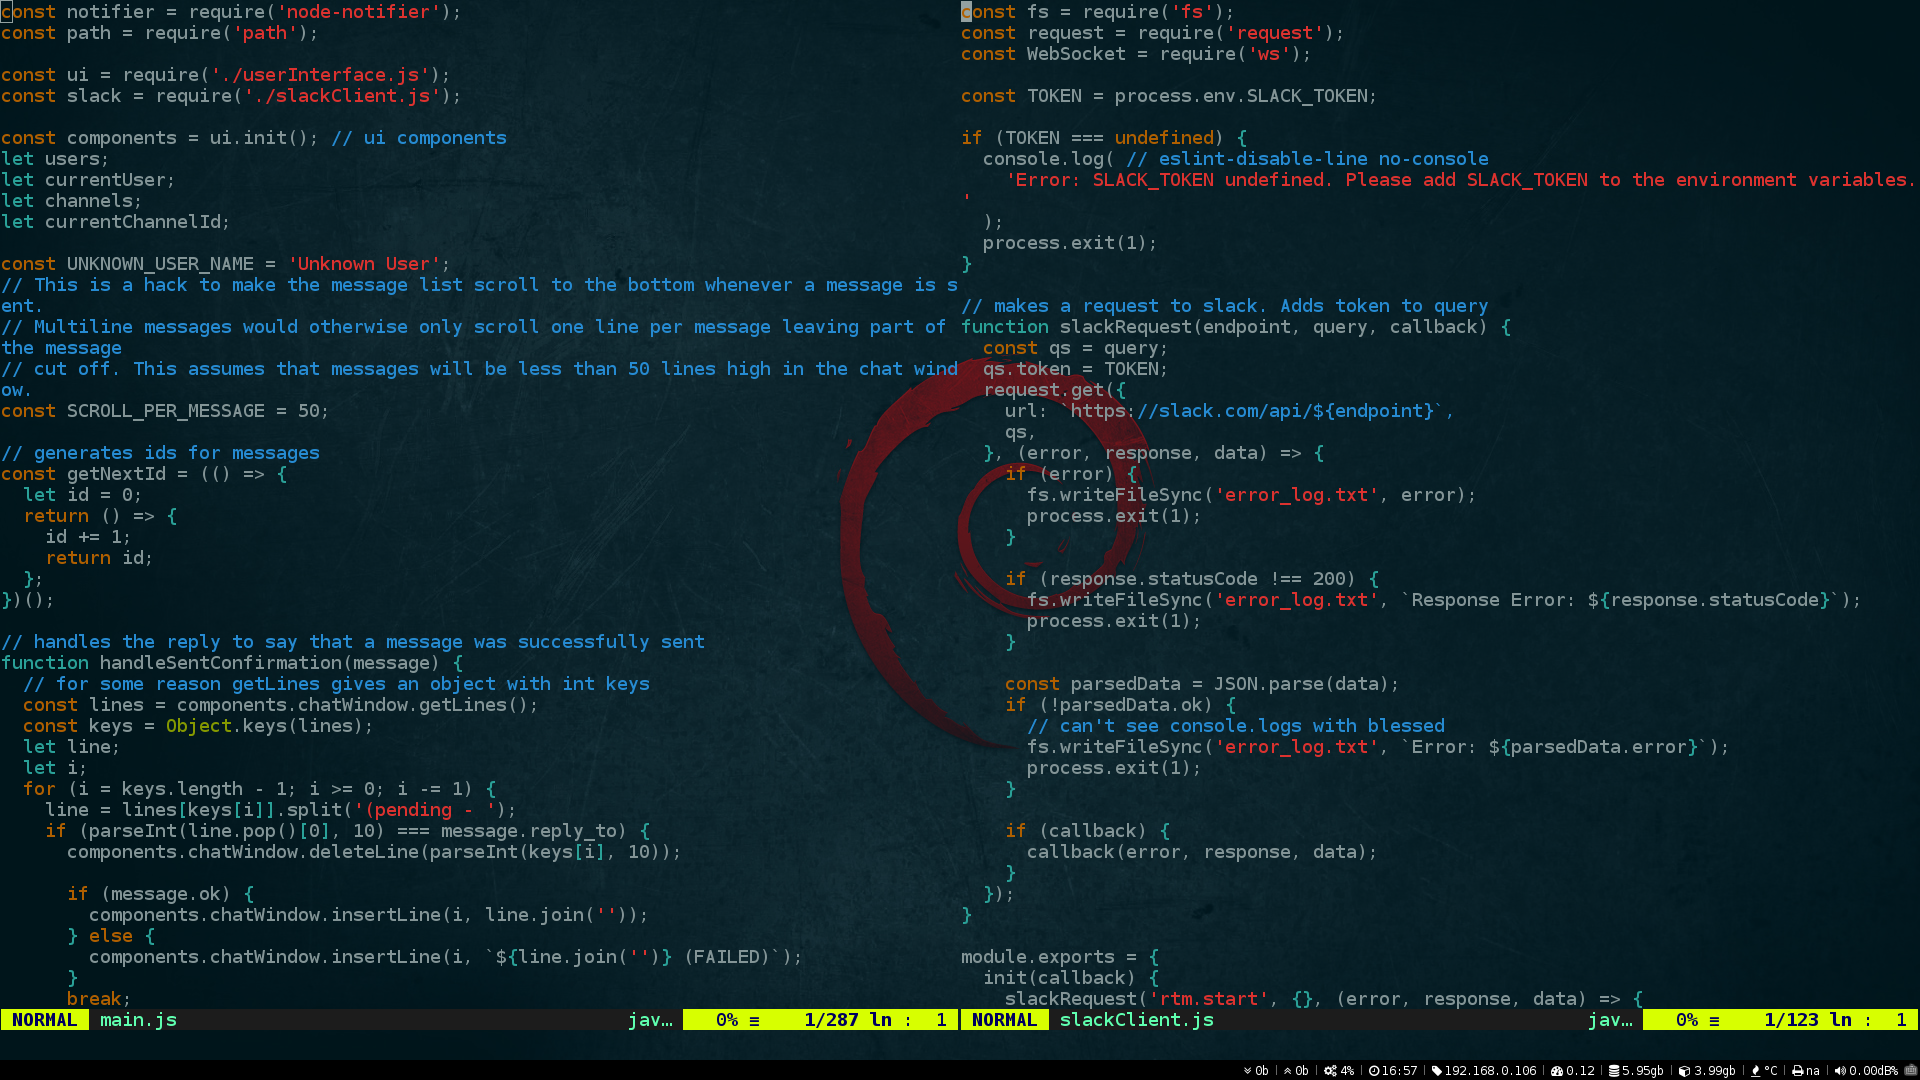This screenshot has width=1920, height=1080.
Task: Click the volume speaker icon
Action: pyautogui.click(x=1840, y=1070)
